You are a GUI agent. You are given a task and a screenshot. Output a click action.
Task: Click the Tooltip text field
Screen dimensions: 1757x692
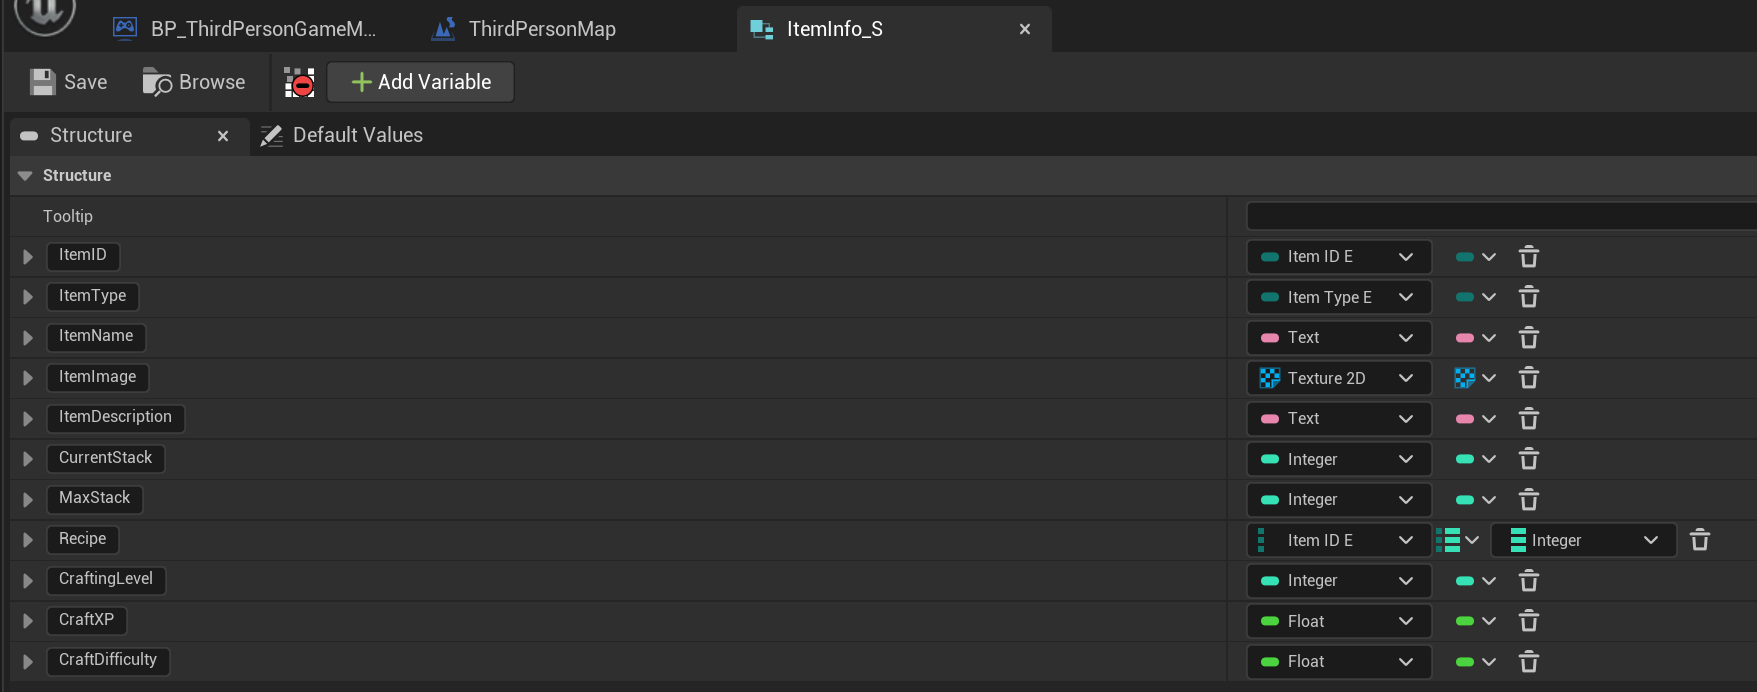pyautogui.click(x=1500, y=216)
